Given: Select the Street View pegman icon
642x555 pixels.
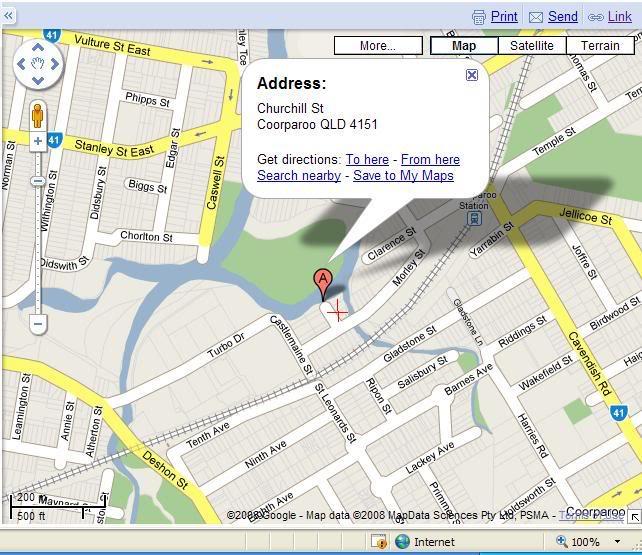Looking at the screenshot, I should [x=38, y=116].
